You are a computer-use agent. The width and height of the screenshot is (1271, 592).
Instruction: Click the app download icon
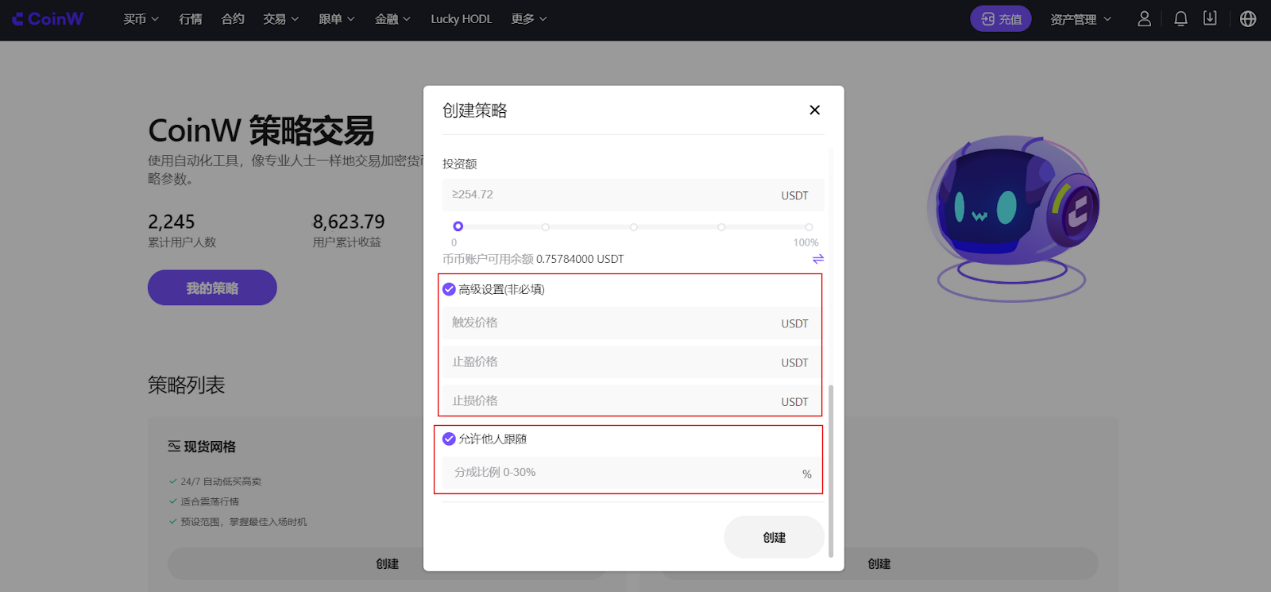(1210, 19)
